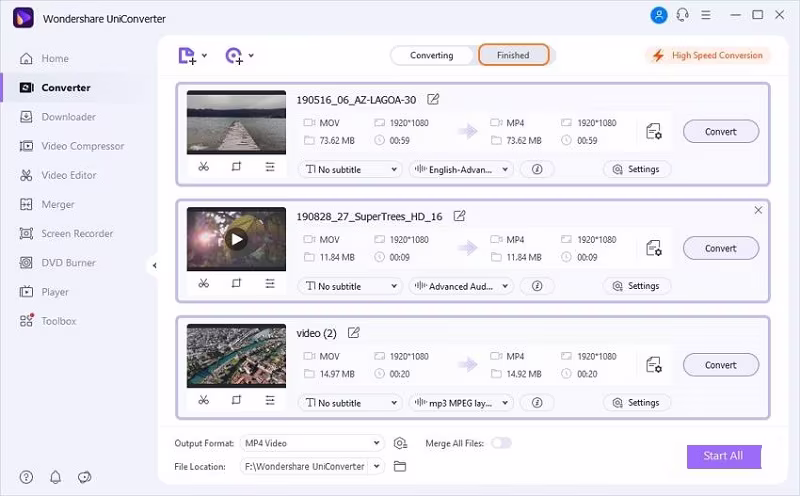Convert the AZ-LAGOA-30 video
Screen dimensions: 800x496
click(721, 132)
